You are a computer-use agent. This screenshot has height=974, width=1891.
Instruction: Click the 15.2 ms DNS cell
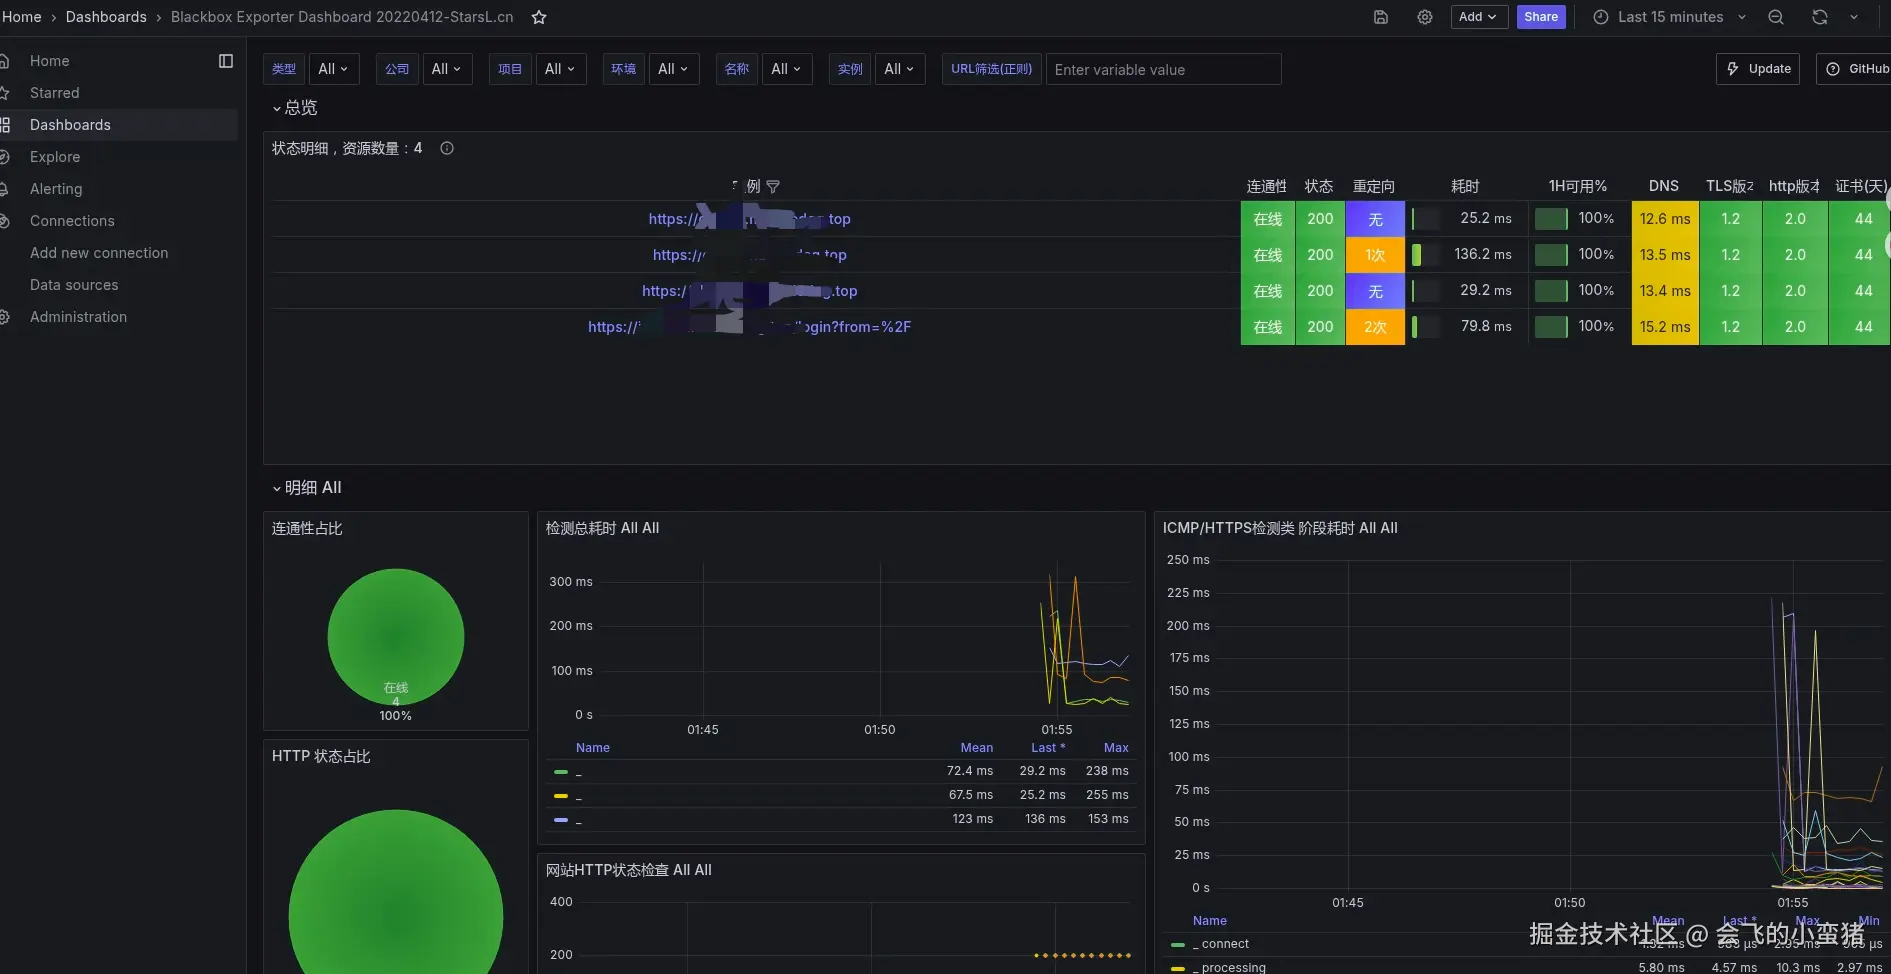[1665, 327]
